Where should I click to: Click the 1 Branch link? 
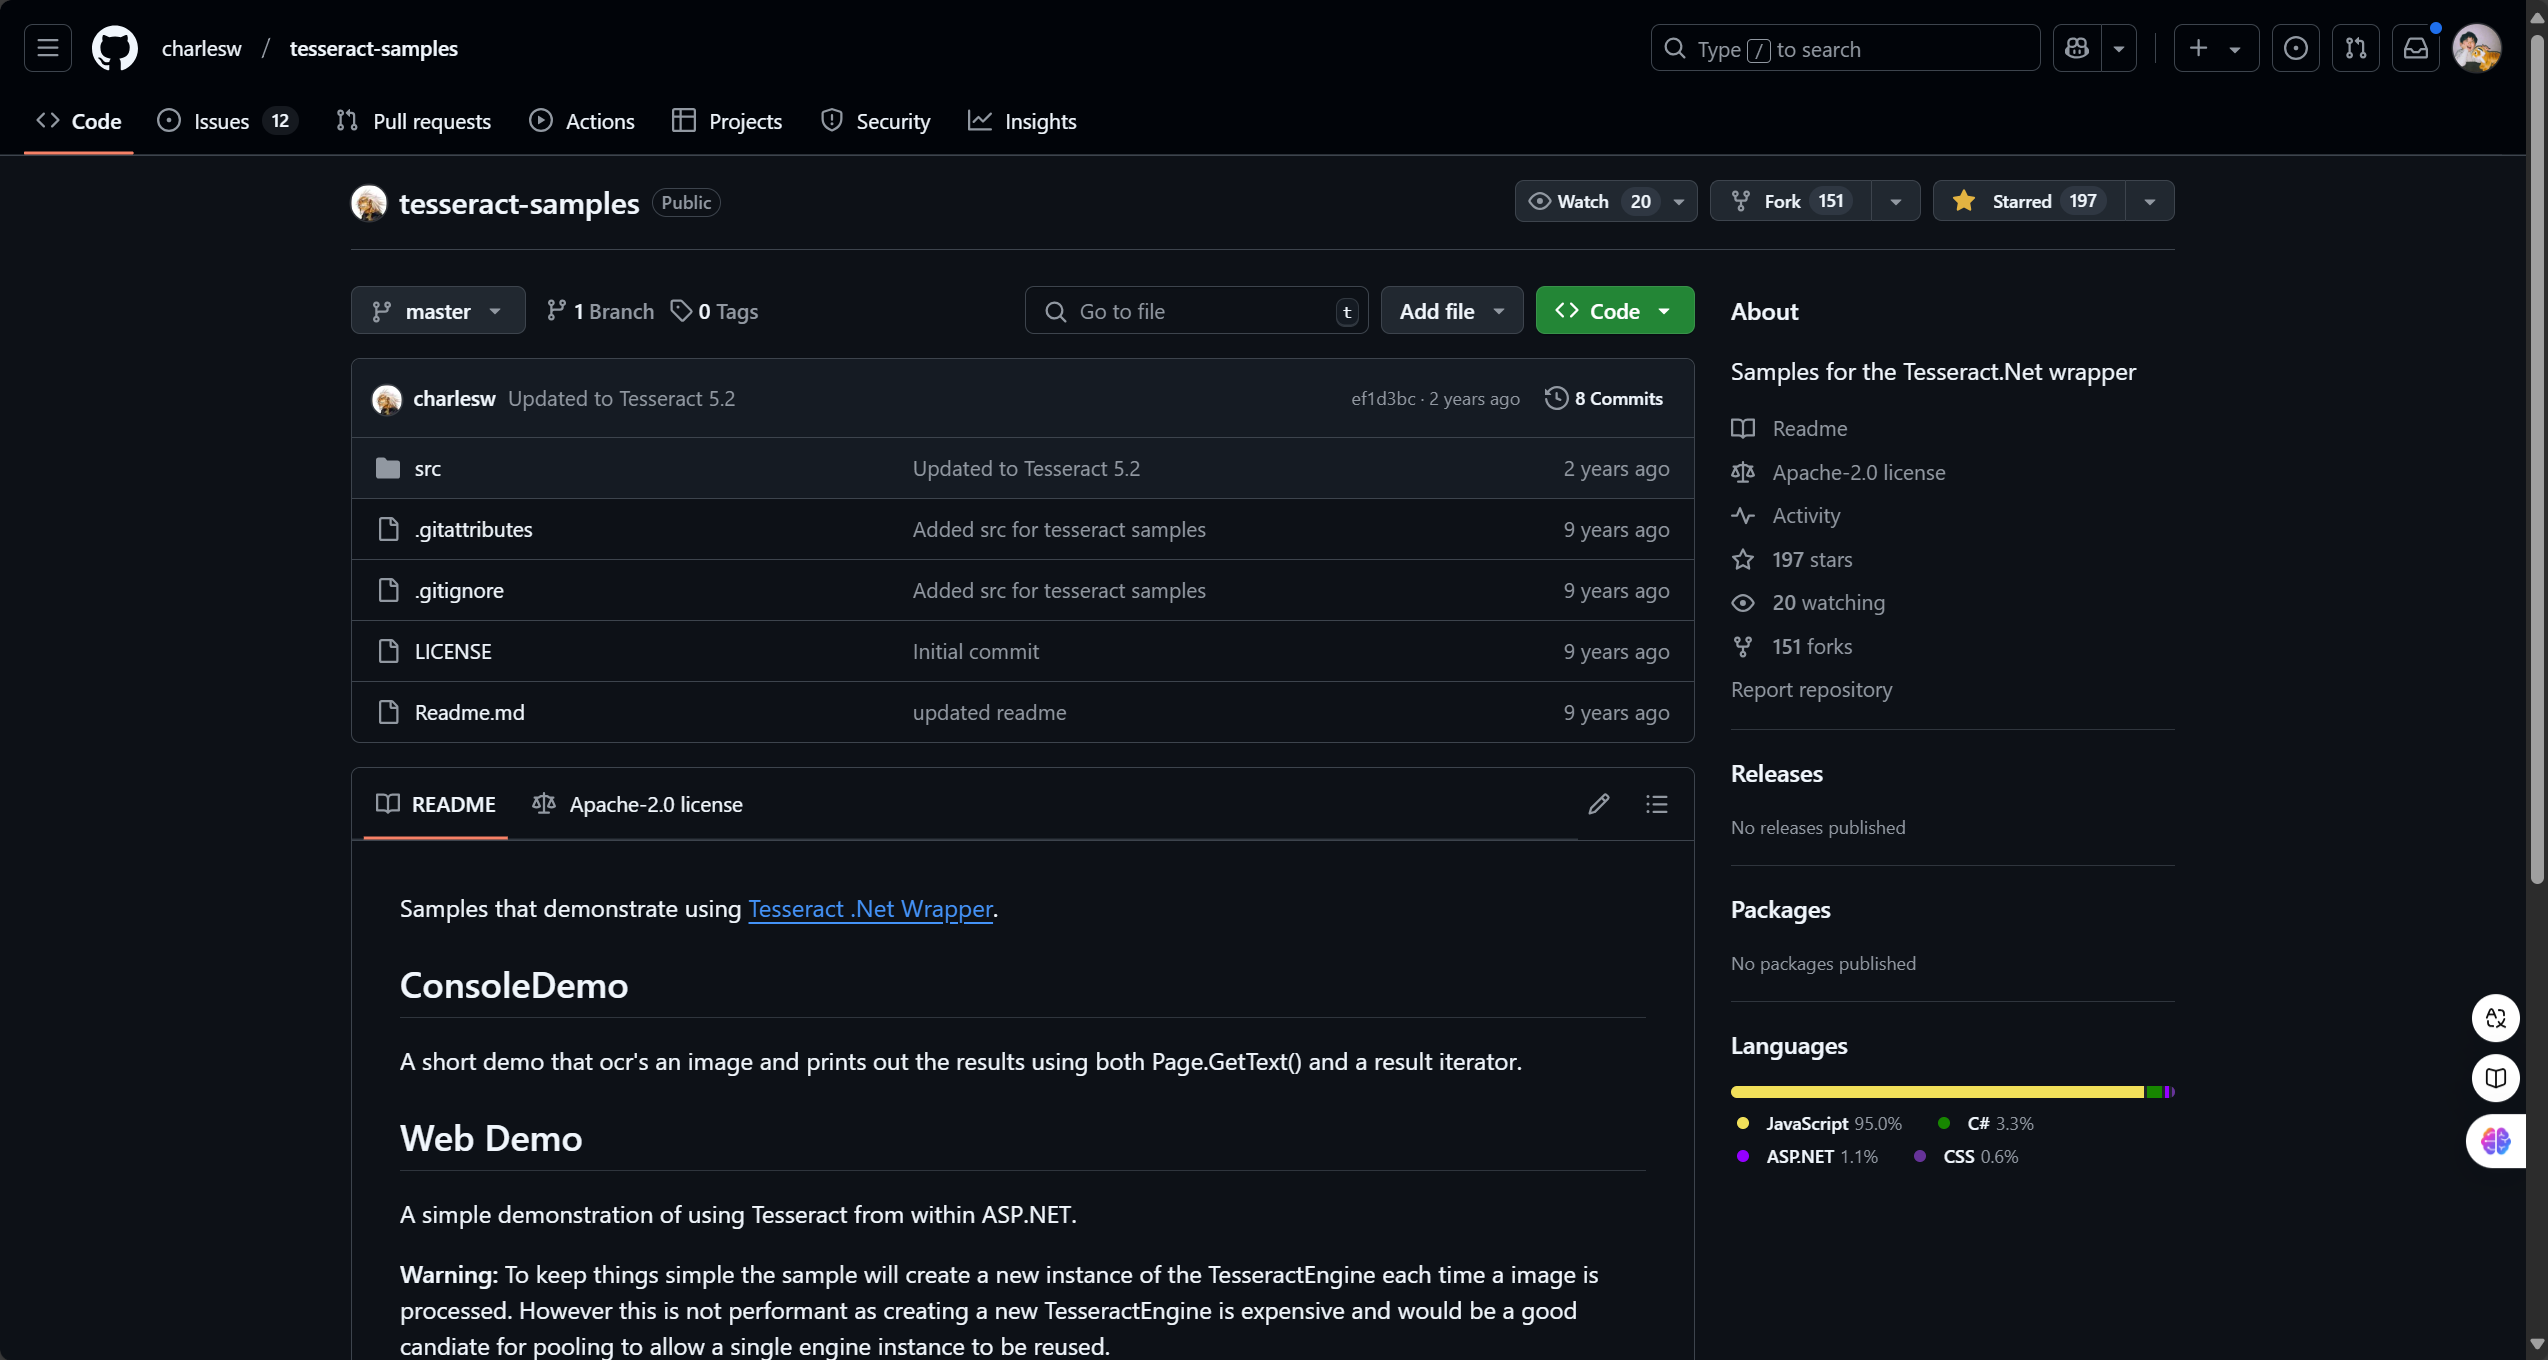[600, 311]
